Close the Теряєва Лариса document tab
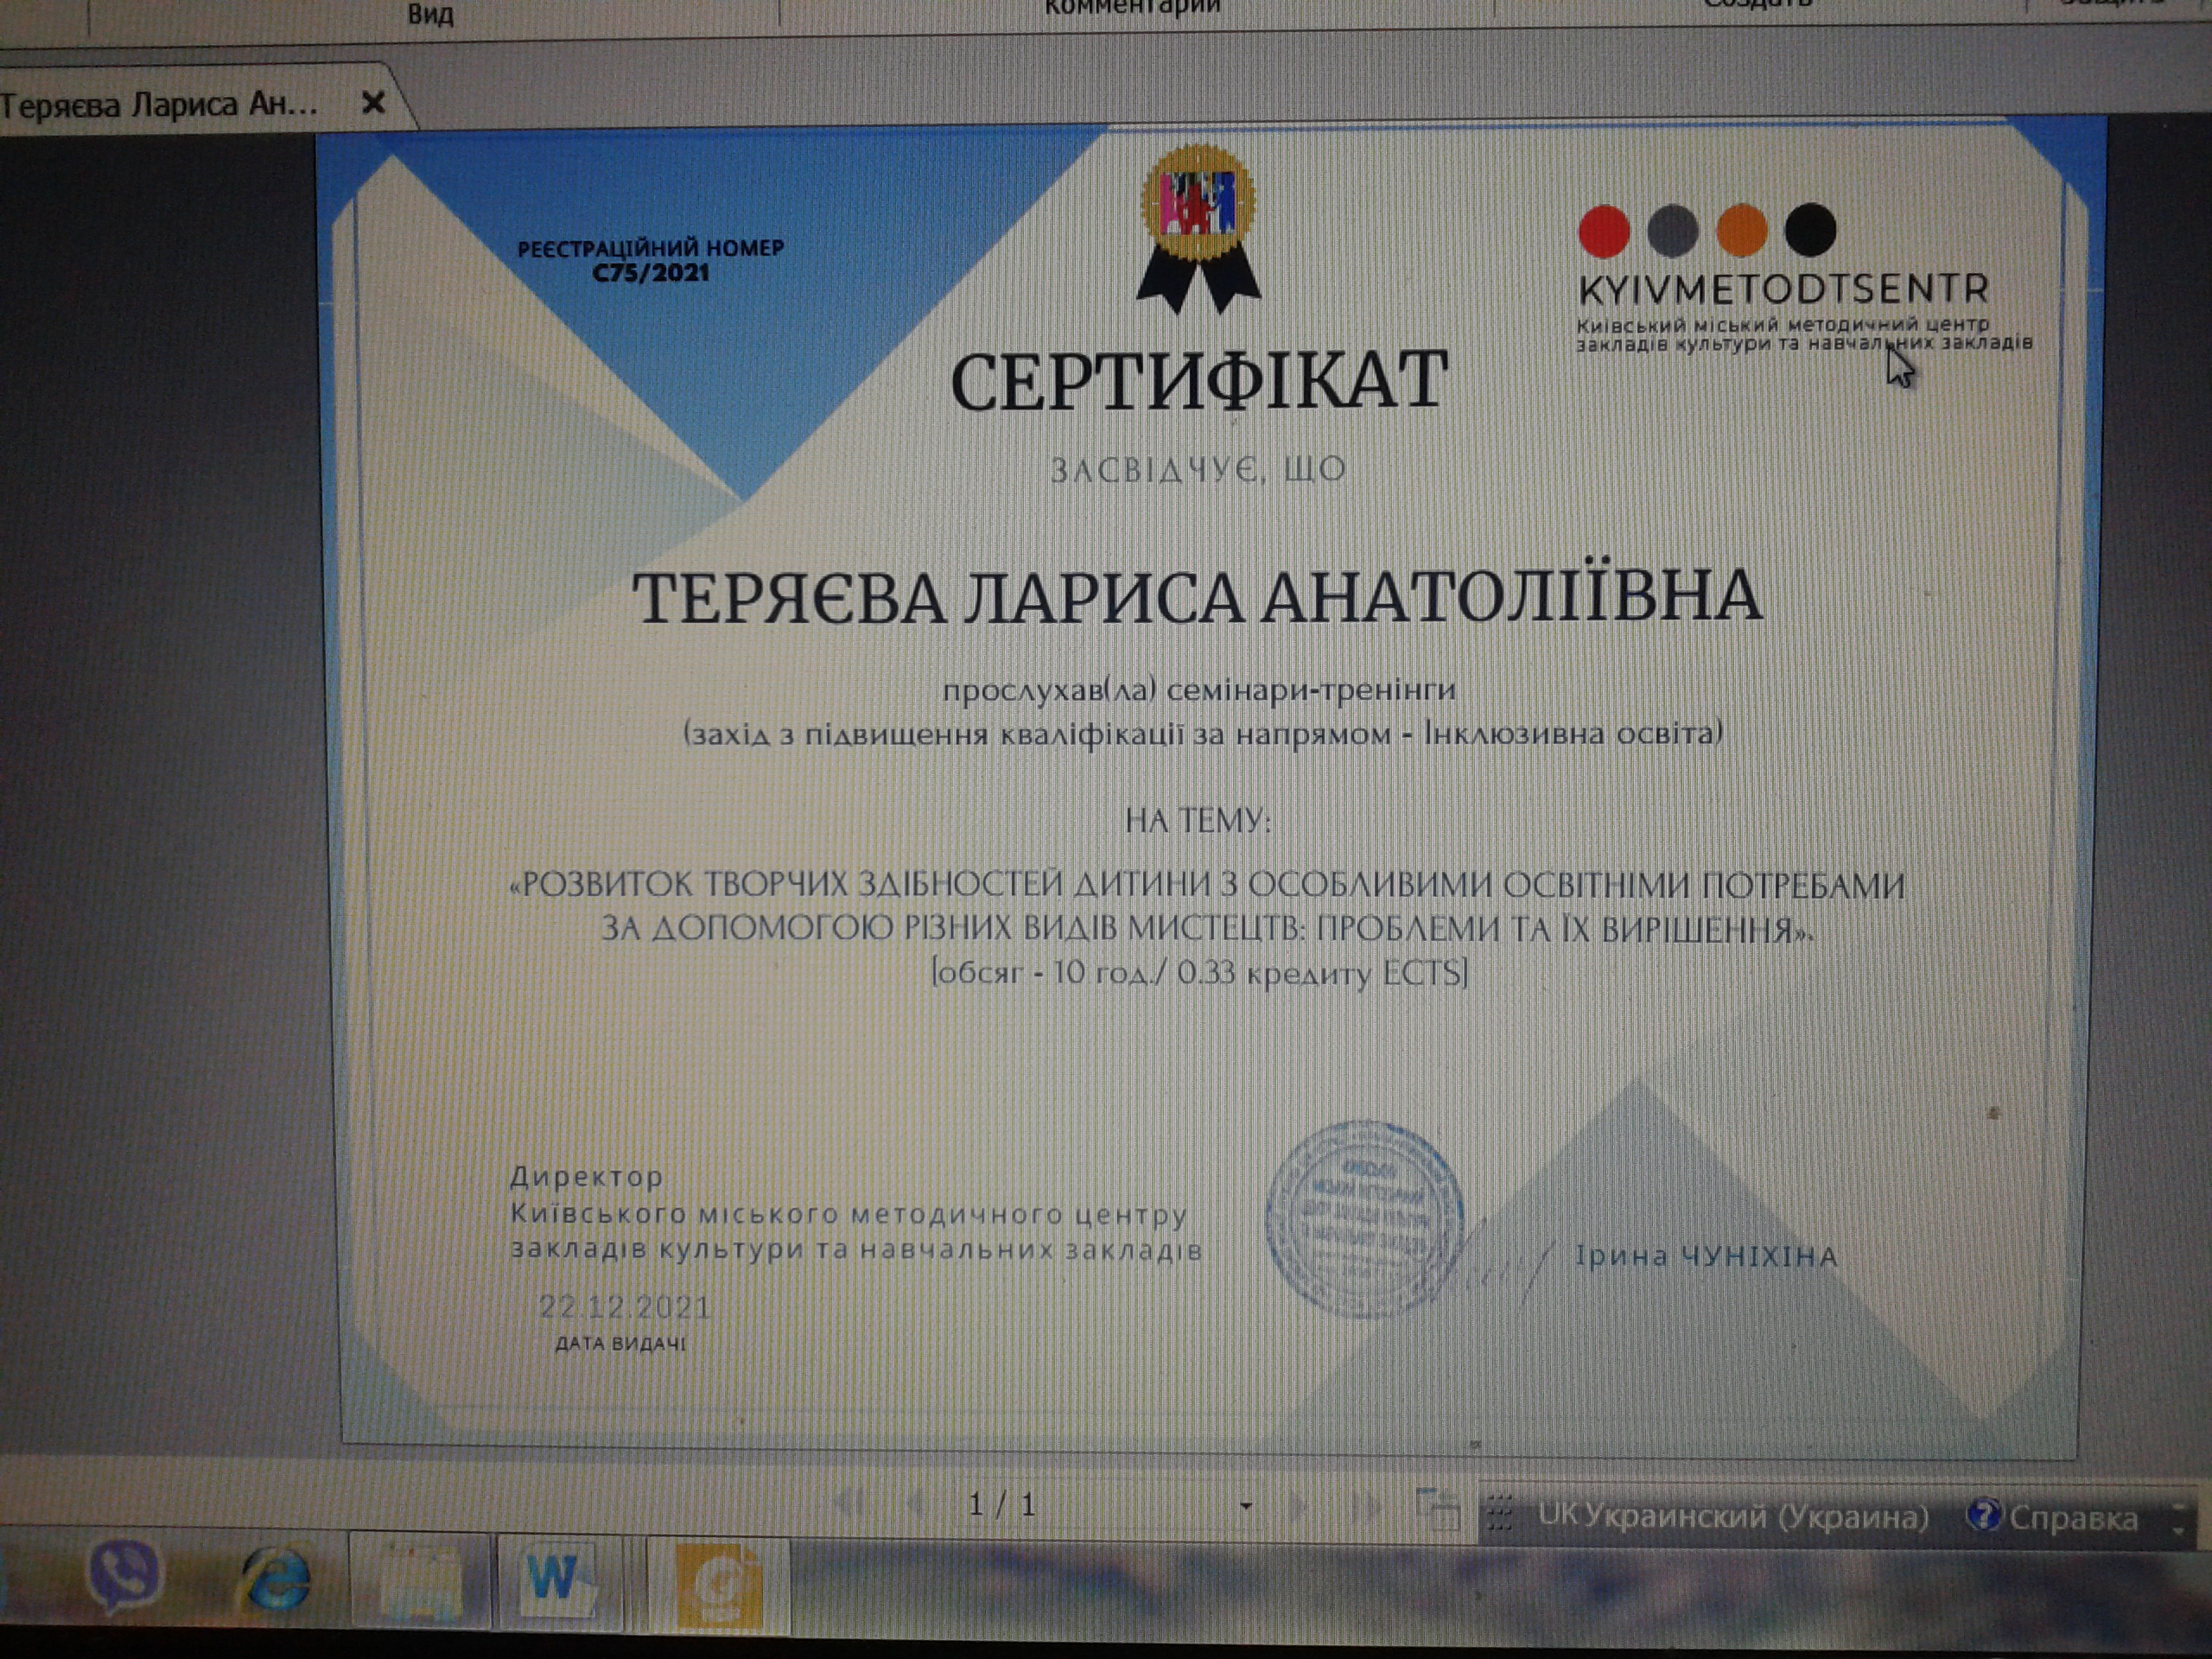 373,102
